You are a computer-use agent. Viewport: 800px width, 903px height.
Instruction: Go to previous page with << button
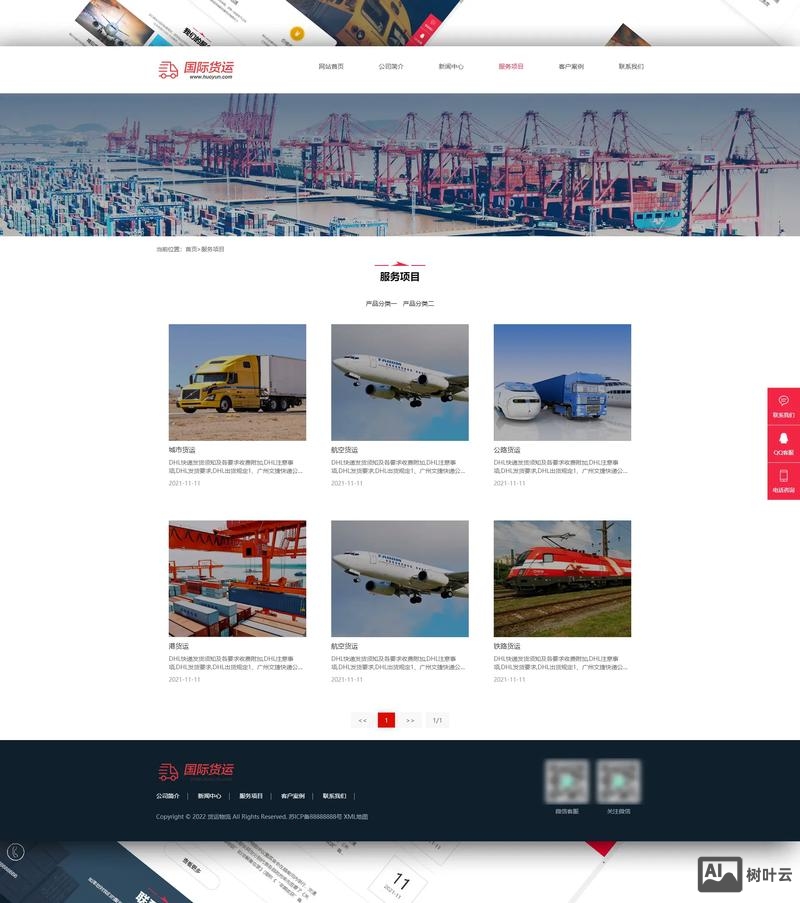(x=362, y=720)
